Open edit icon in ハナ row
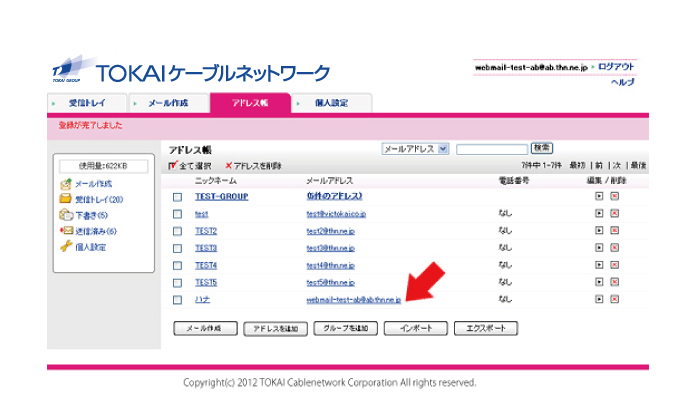 [599, 299]
